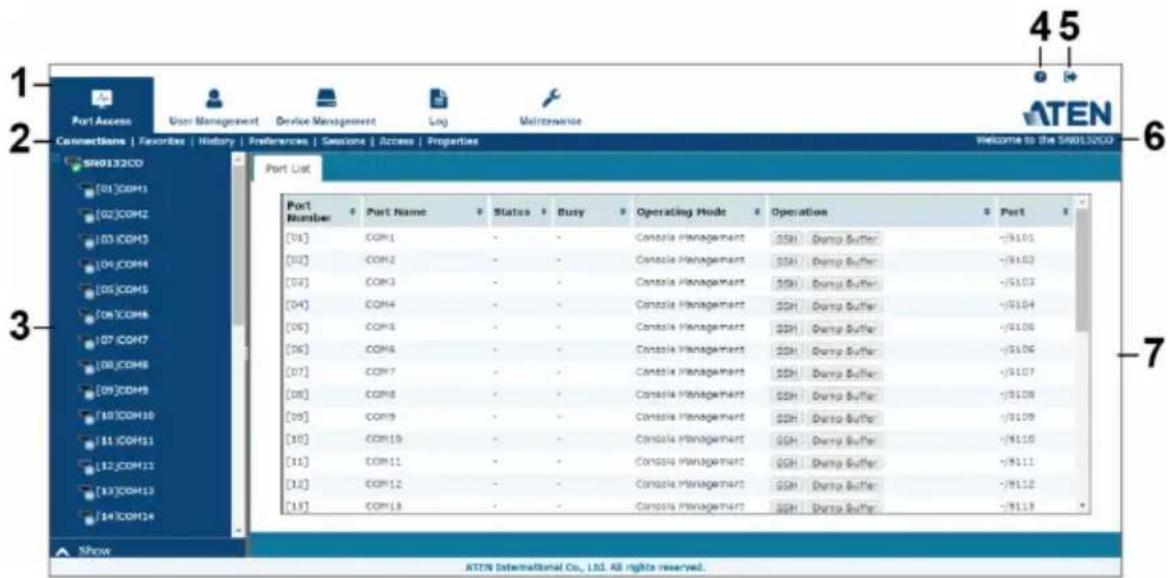Open User Management section
The height and width of the screenshot is (578, 1168).
pyautogui.click(x=213, y=106)
